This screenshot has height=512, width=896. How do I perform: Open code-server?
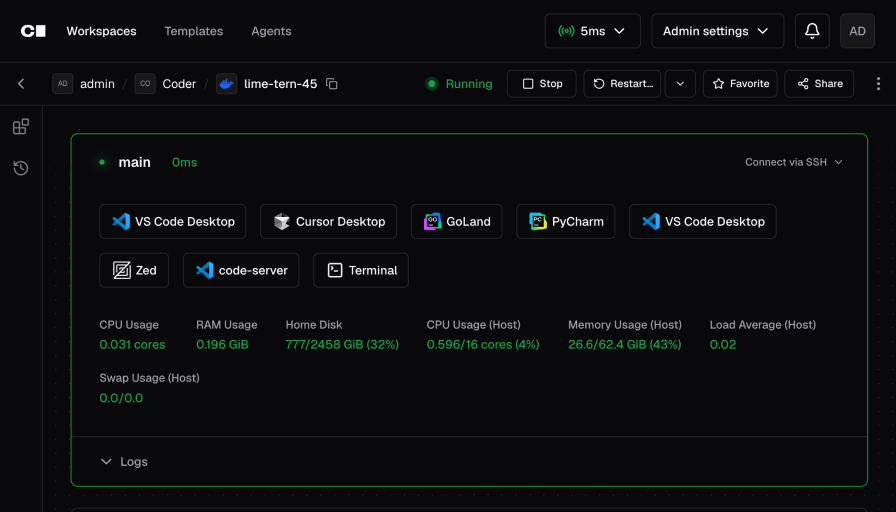[241, 270]
